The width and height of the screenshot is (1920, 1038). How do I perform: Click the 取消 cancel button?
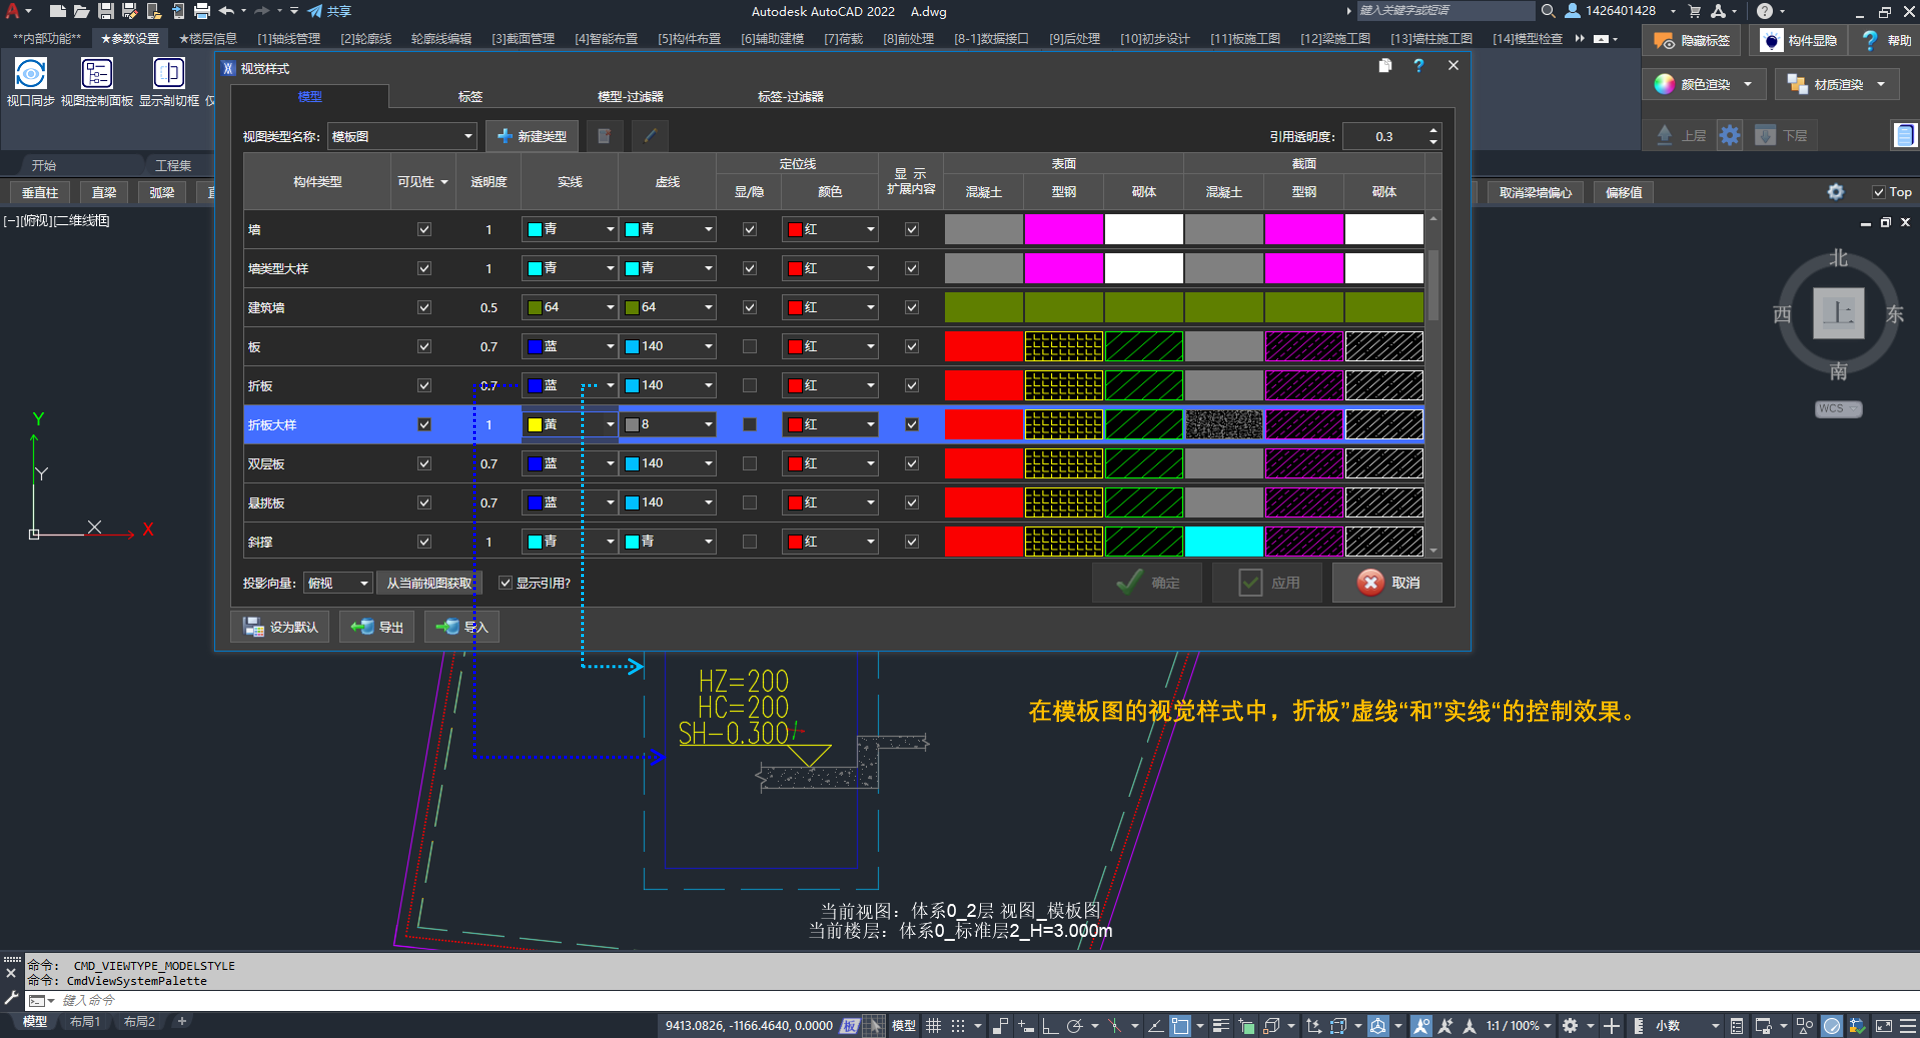pyautogui.click(x=1387, y=583)
